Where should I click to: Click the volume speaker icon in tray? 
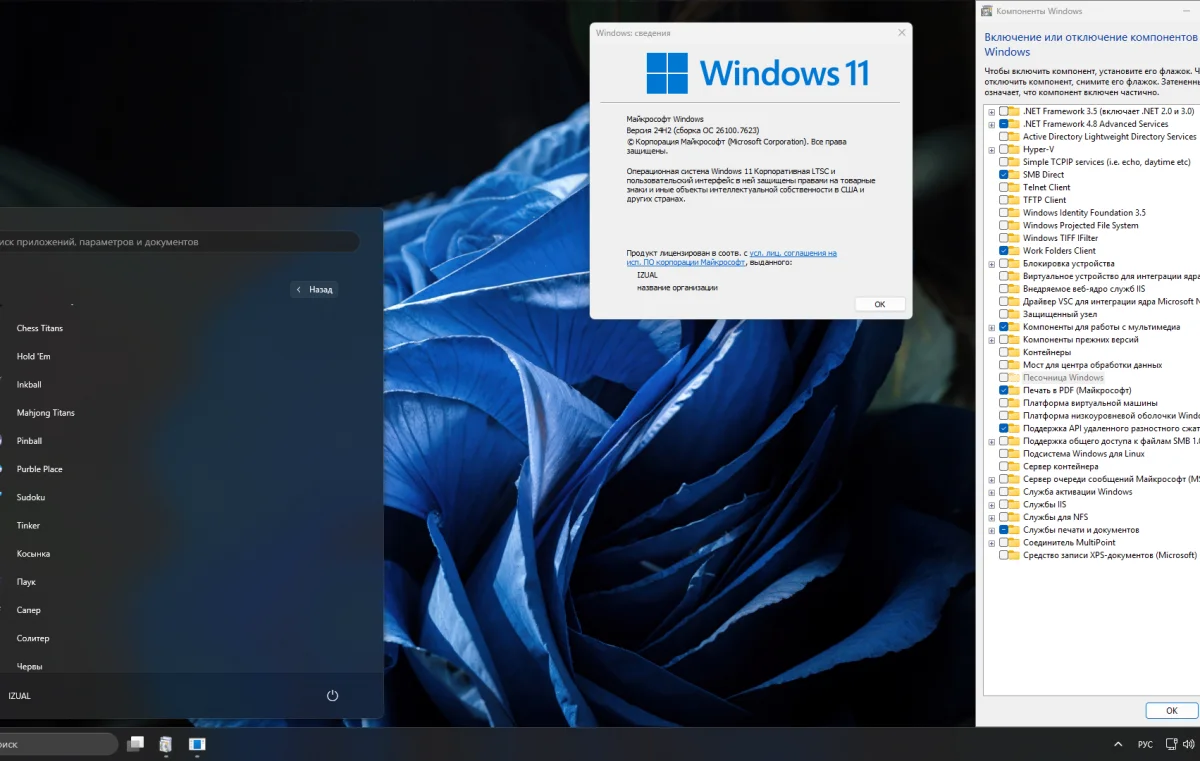[1188, 745]
